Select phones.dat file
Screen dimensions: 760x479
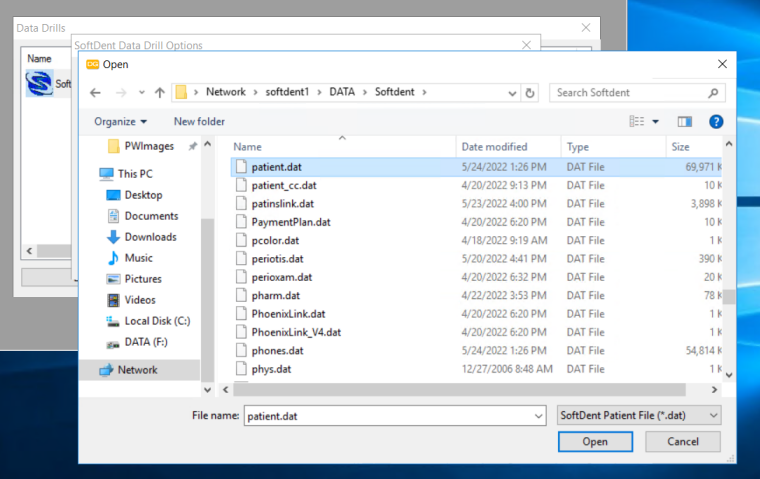277,351
